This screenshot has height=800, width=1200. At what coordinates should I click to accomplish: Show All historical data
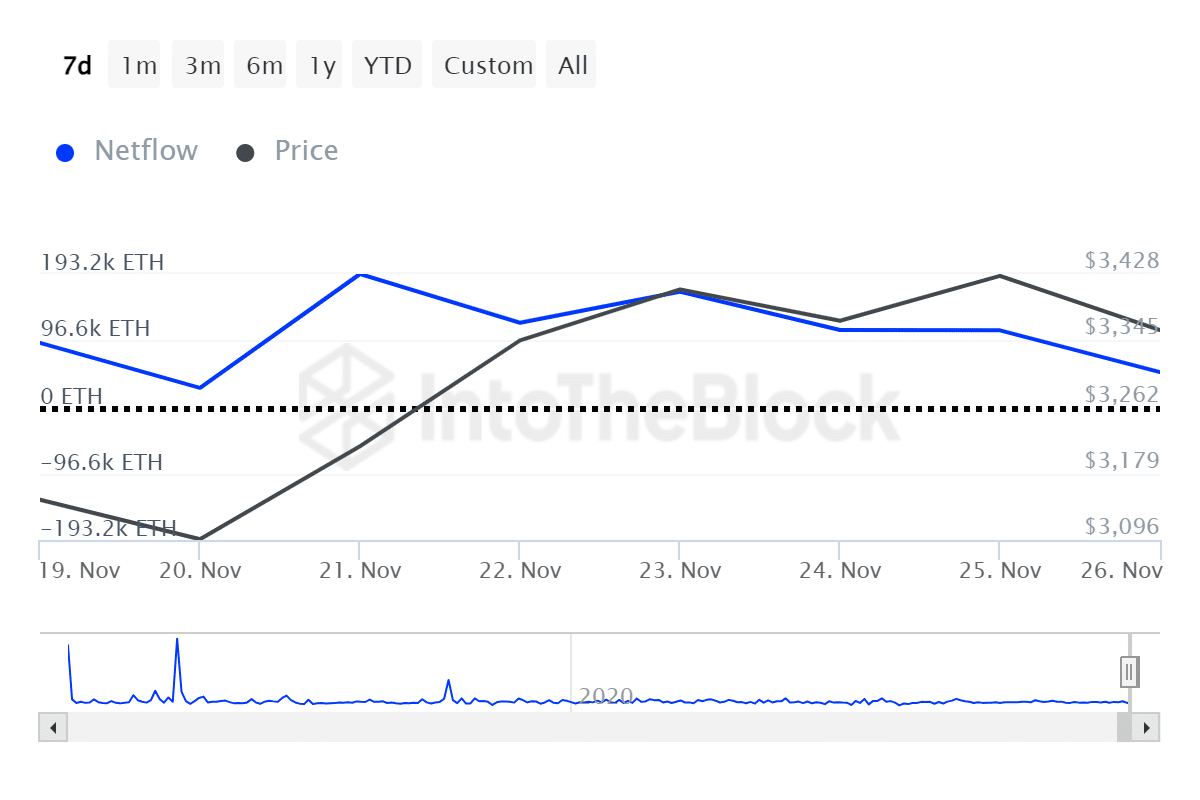pos(573,66)
